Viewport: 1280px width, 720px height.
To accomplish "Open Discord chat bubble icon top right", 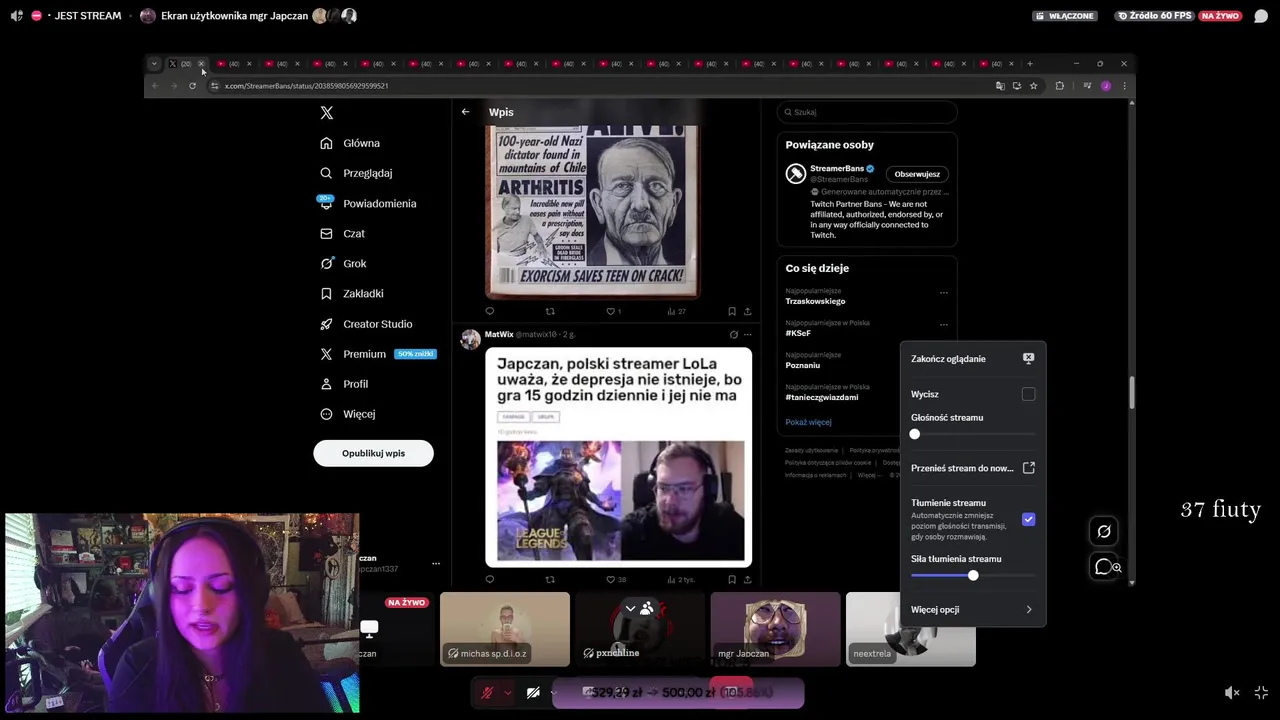I will (x=1261, y=16).
